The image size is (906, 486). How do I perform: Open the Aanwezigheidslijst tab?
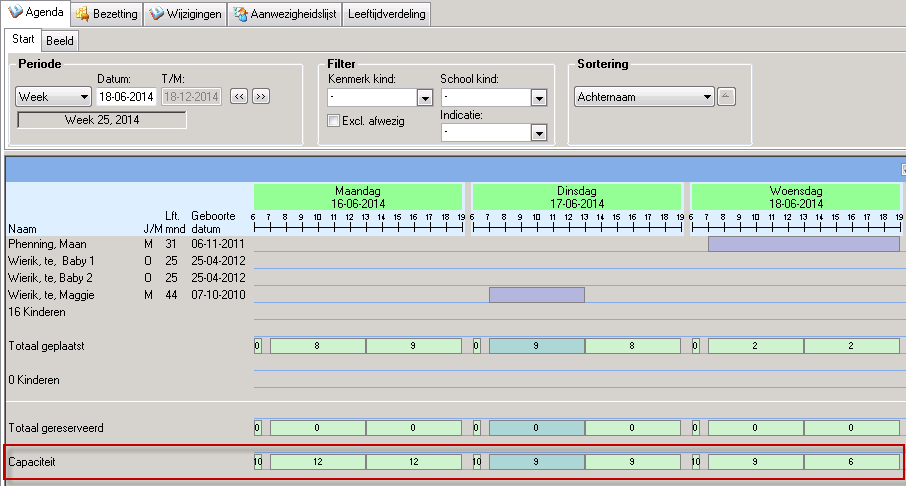coord(285,14)
